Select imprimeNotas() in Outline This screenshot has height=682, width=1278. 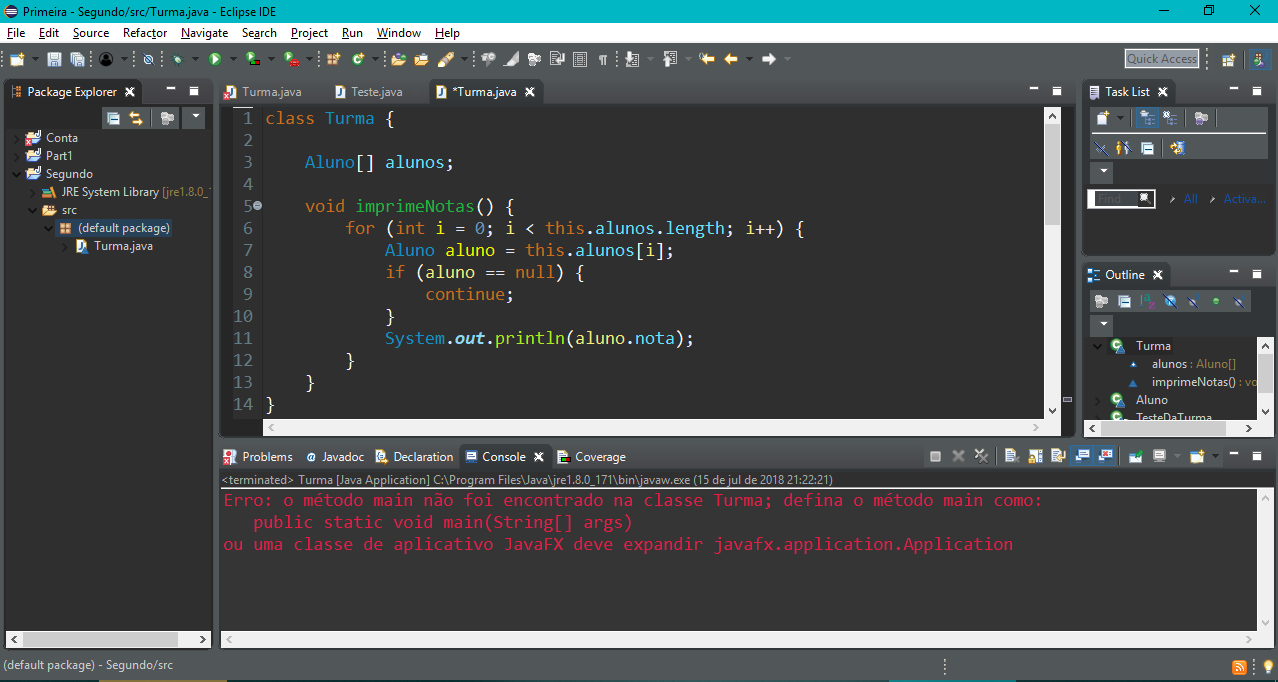click(1192, 382)
